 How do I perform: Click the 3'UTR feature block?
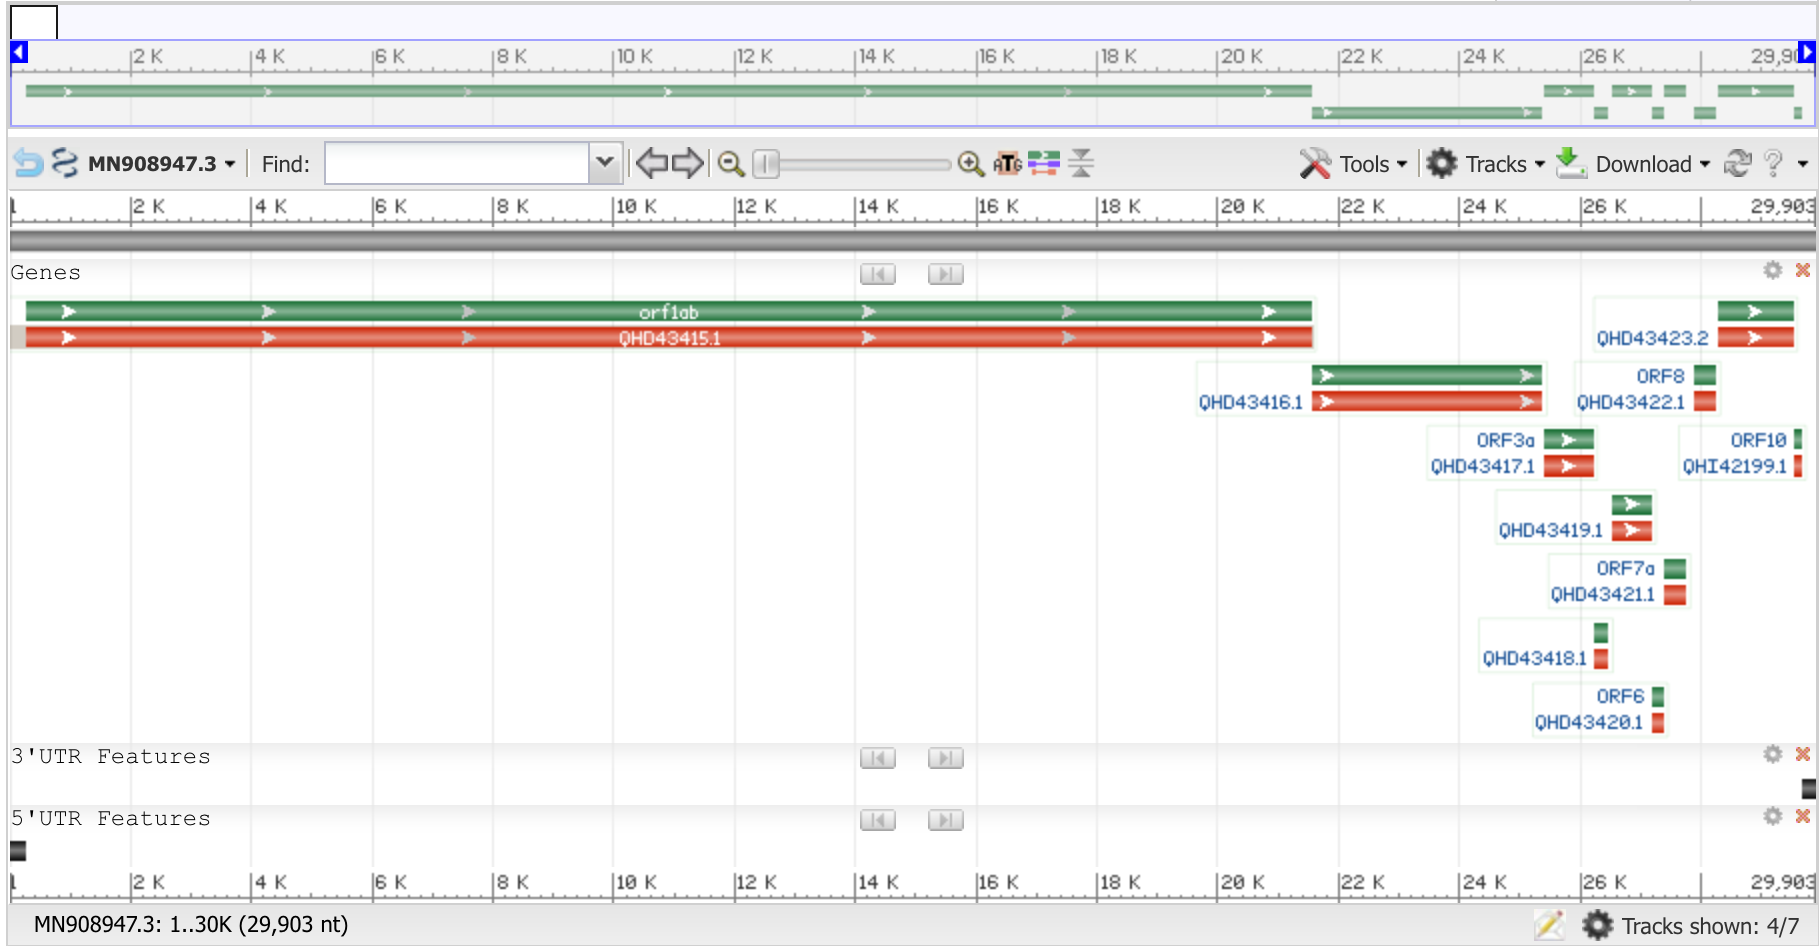pos(1808,789)
